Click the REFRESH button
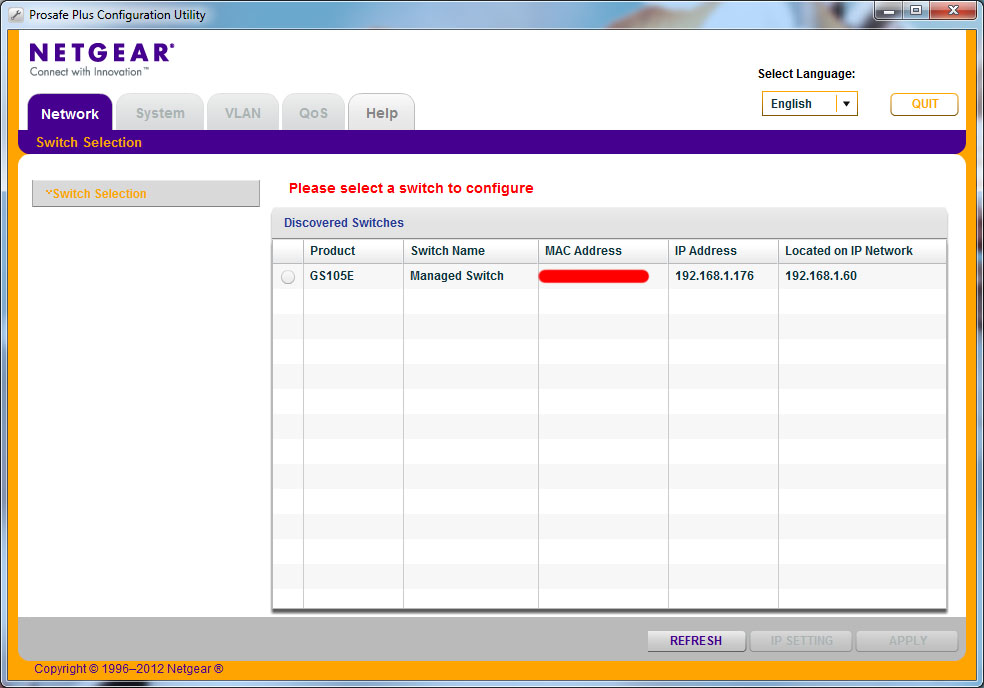This screenshot has width=984, height=688. (696, 641)
